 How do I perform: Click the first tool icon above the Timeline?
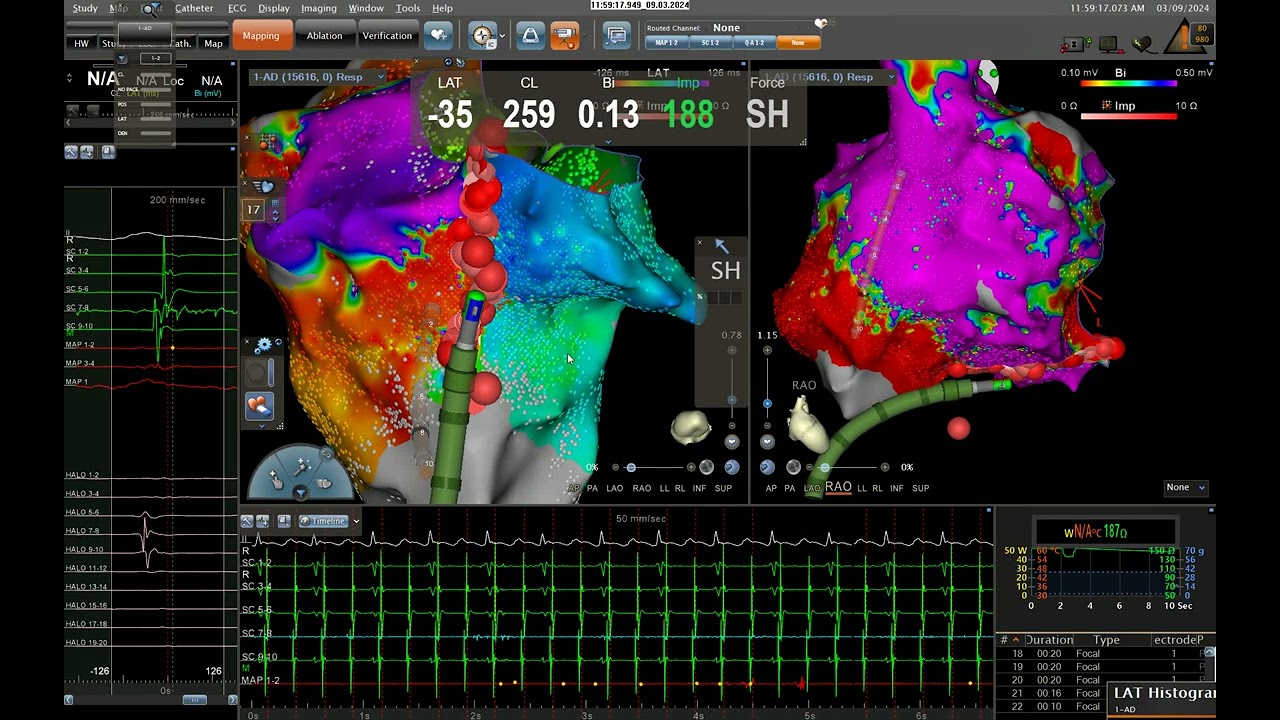(x=246, y=521)
